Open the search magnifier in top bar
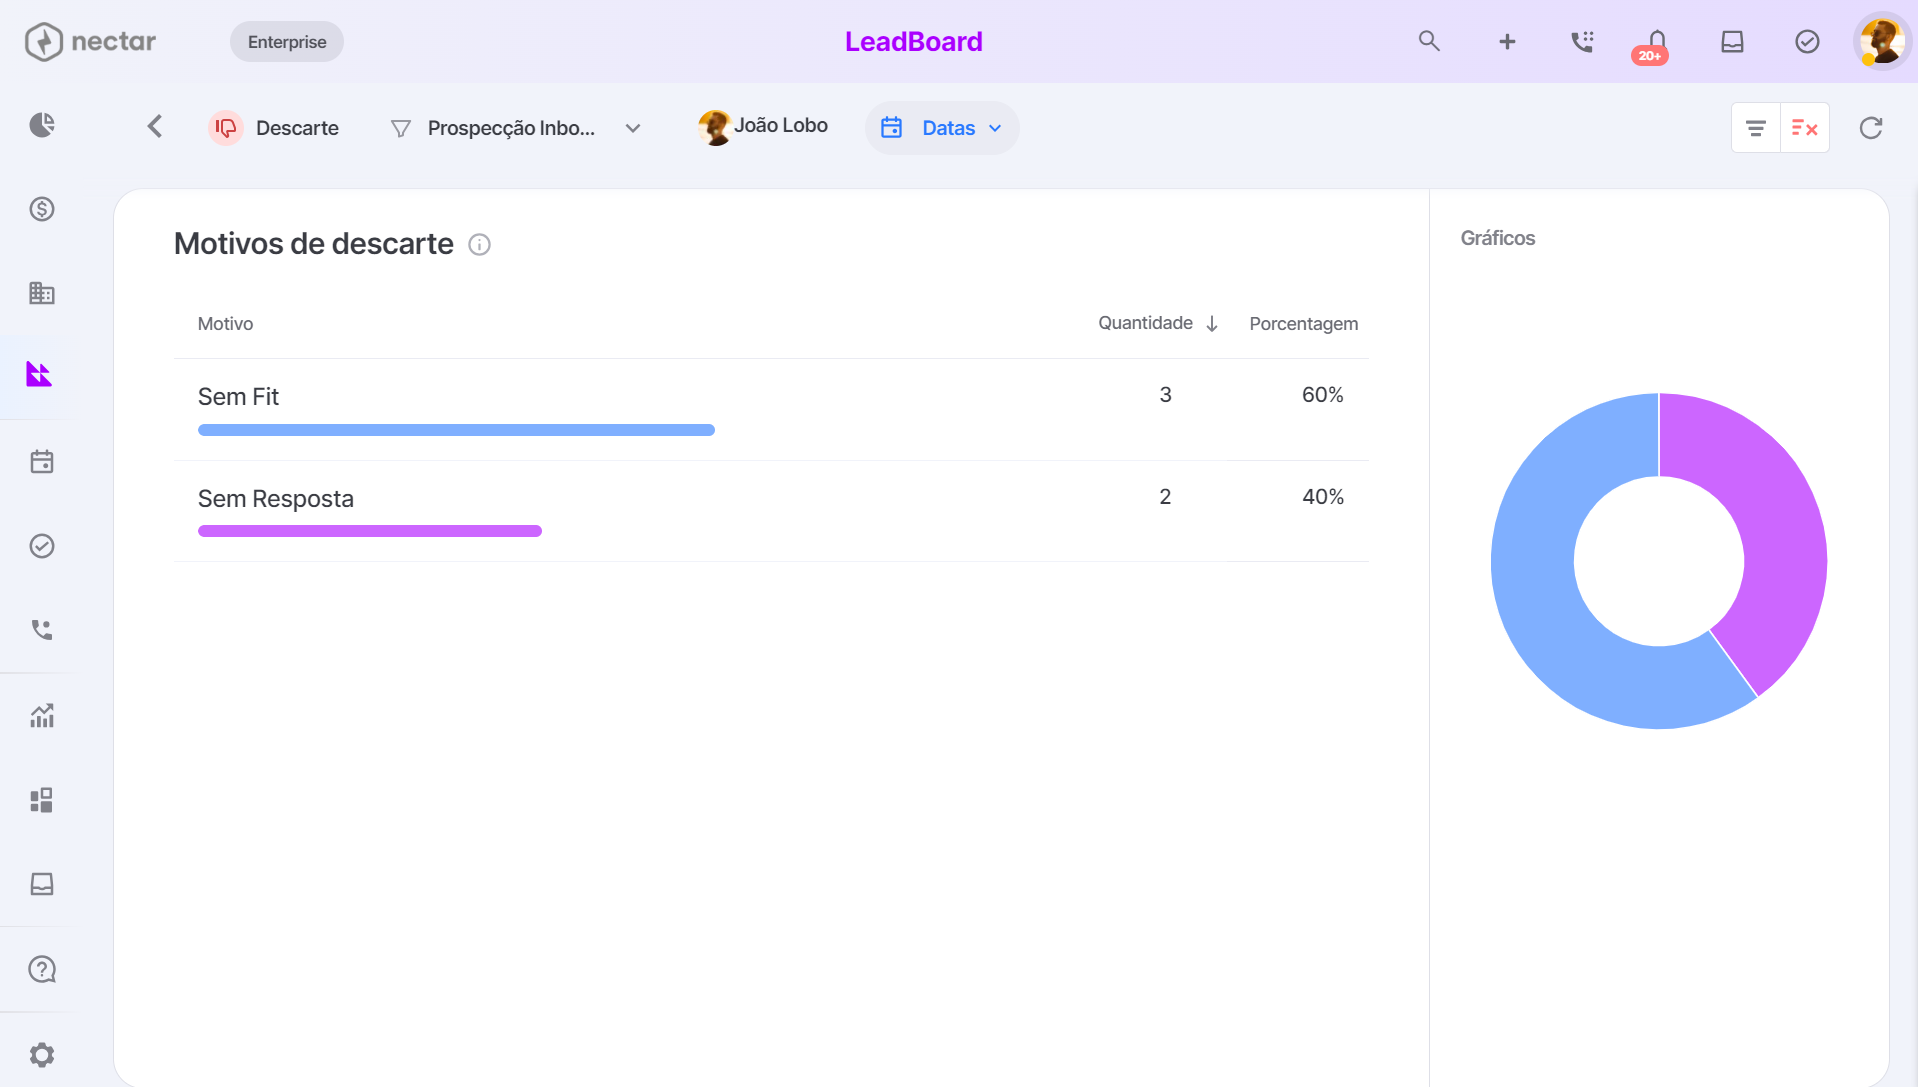Viewport: 1918px width, 1087px height. [x=1429, y=41]
